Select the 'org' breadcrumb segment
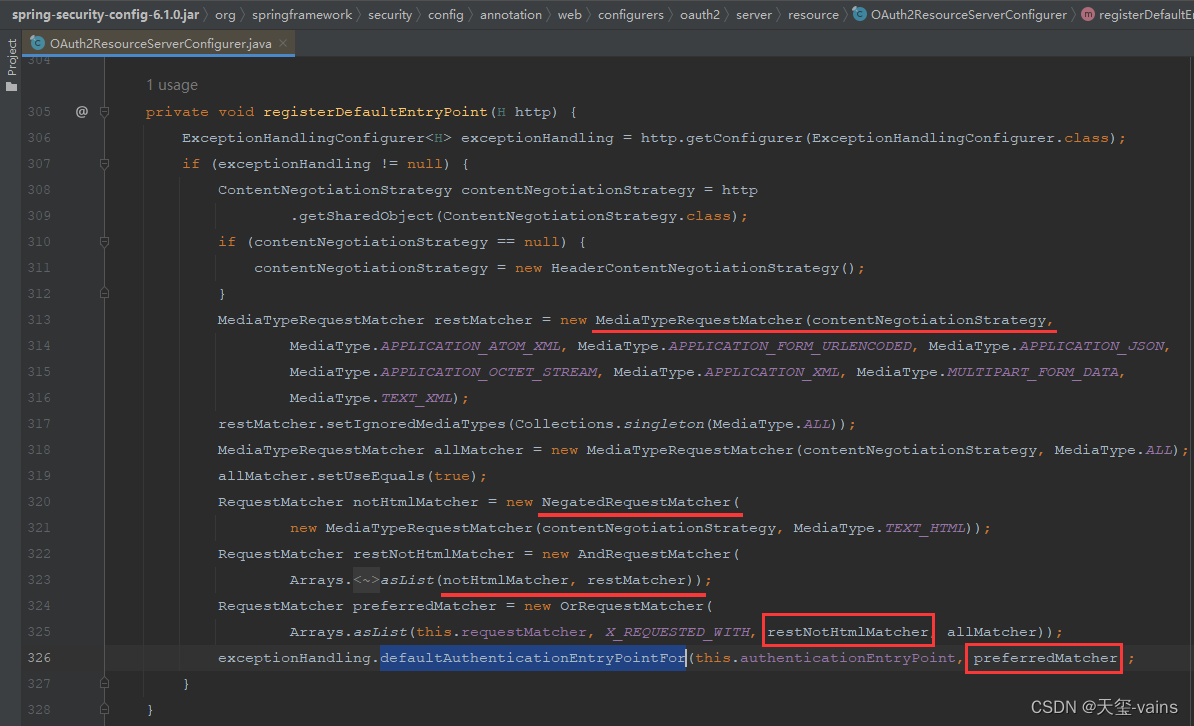This screenshot has height=726, width=1194. (x=225, y=14)
